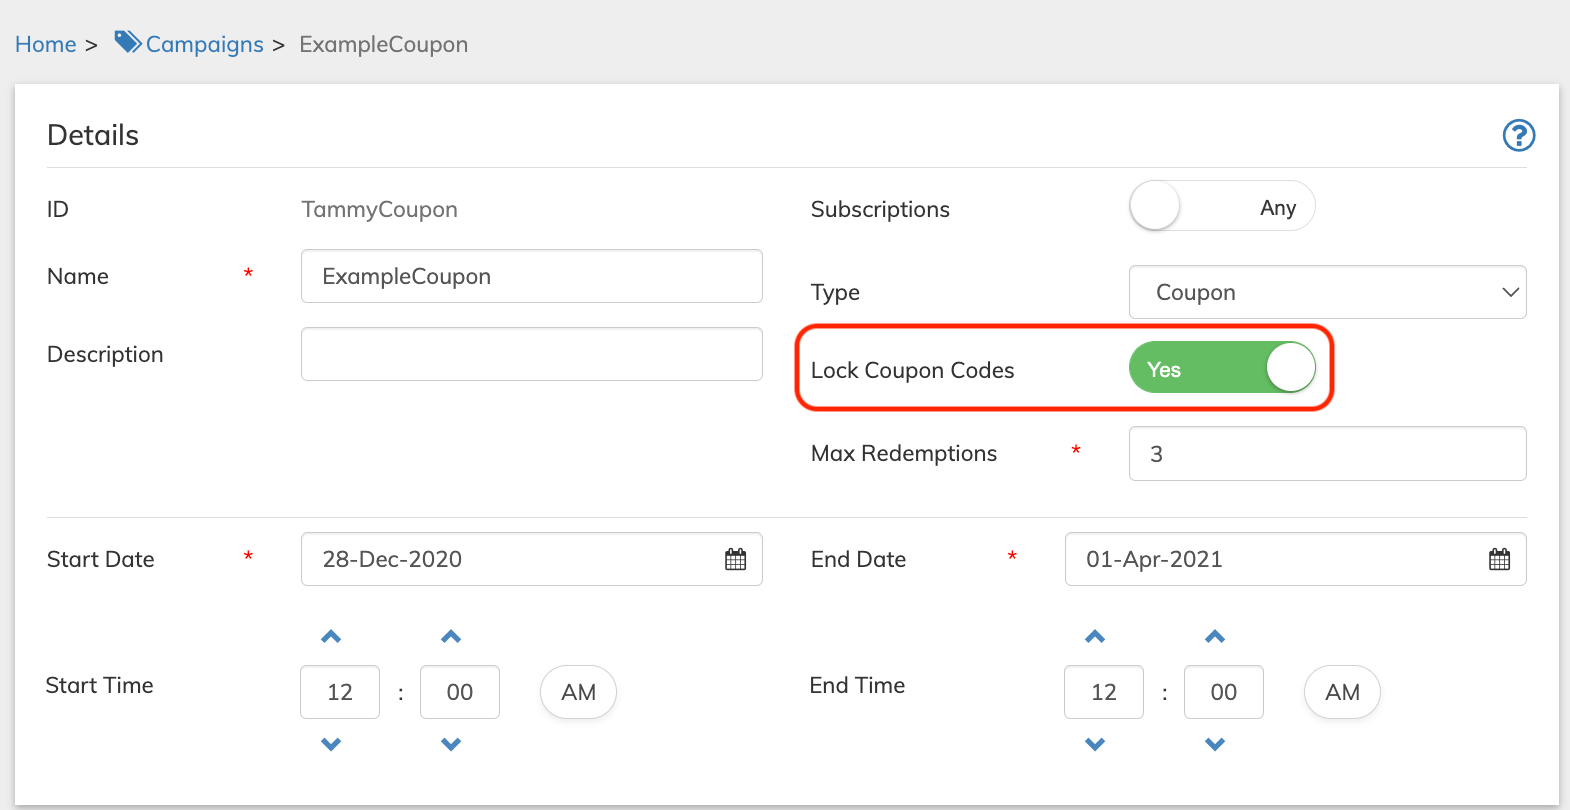
Task: Click the Max Redemptions input field
Action: pos(1327,454)
